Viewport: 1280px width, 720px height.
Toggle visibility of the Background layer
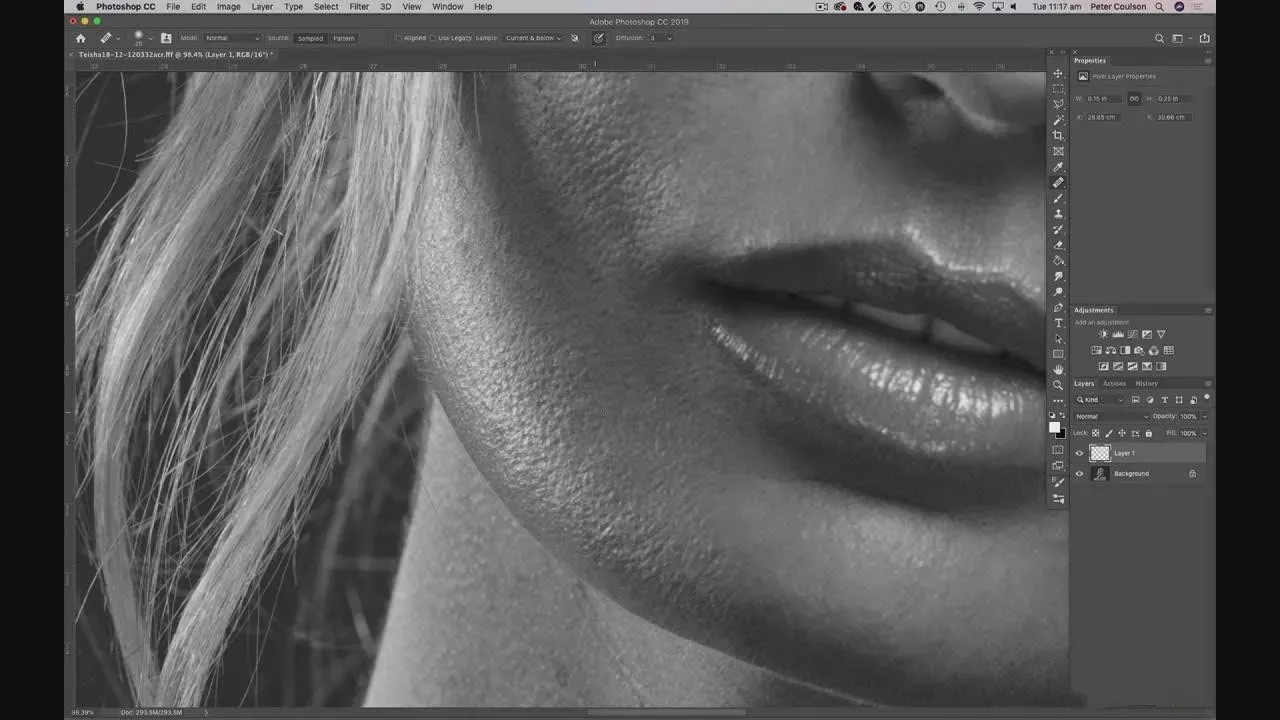coord(1079,474)
